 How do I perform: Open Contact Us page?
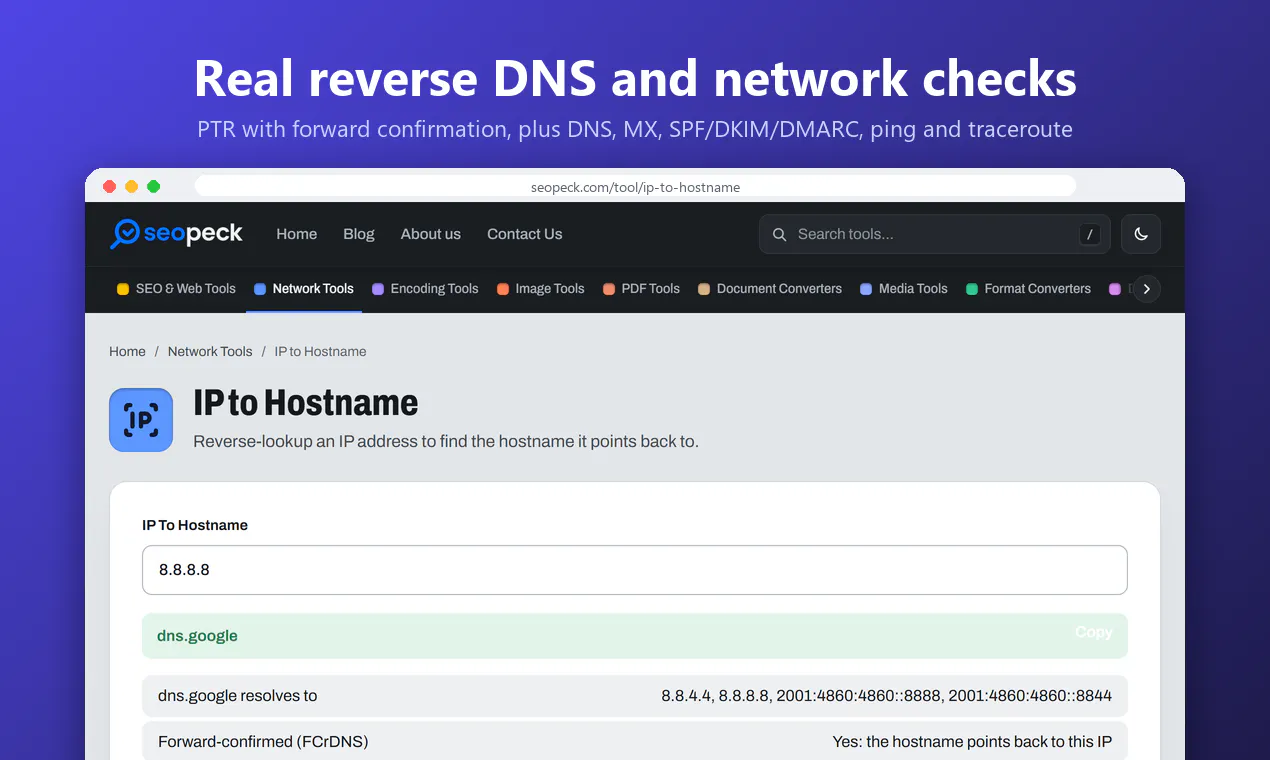coord(525,234)
